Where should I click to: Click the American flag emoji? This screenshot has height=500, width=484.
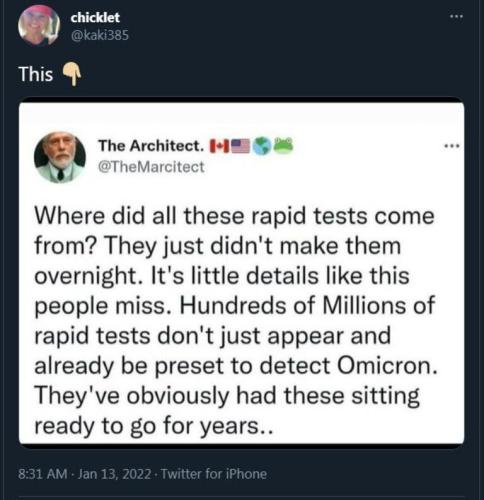(x=241, y=146)
